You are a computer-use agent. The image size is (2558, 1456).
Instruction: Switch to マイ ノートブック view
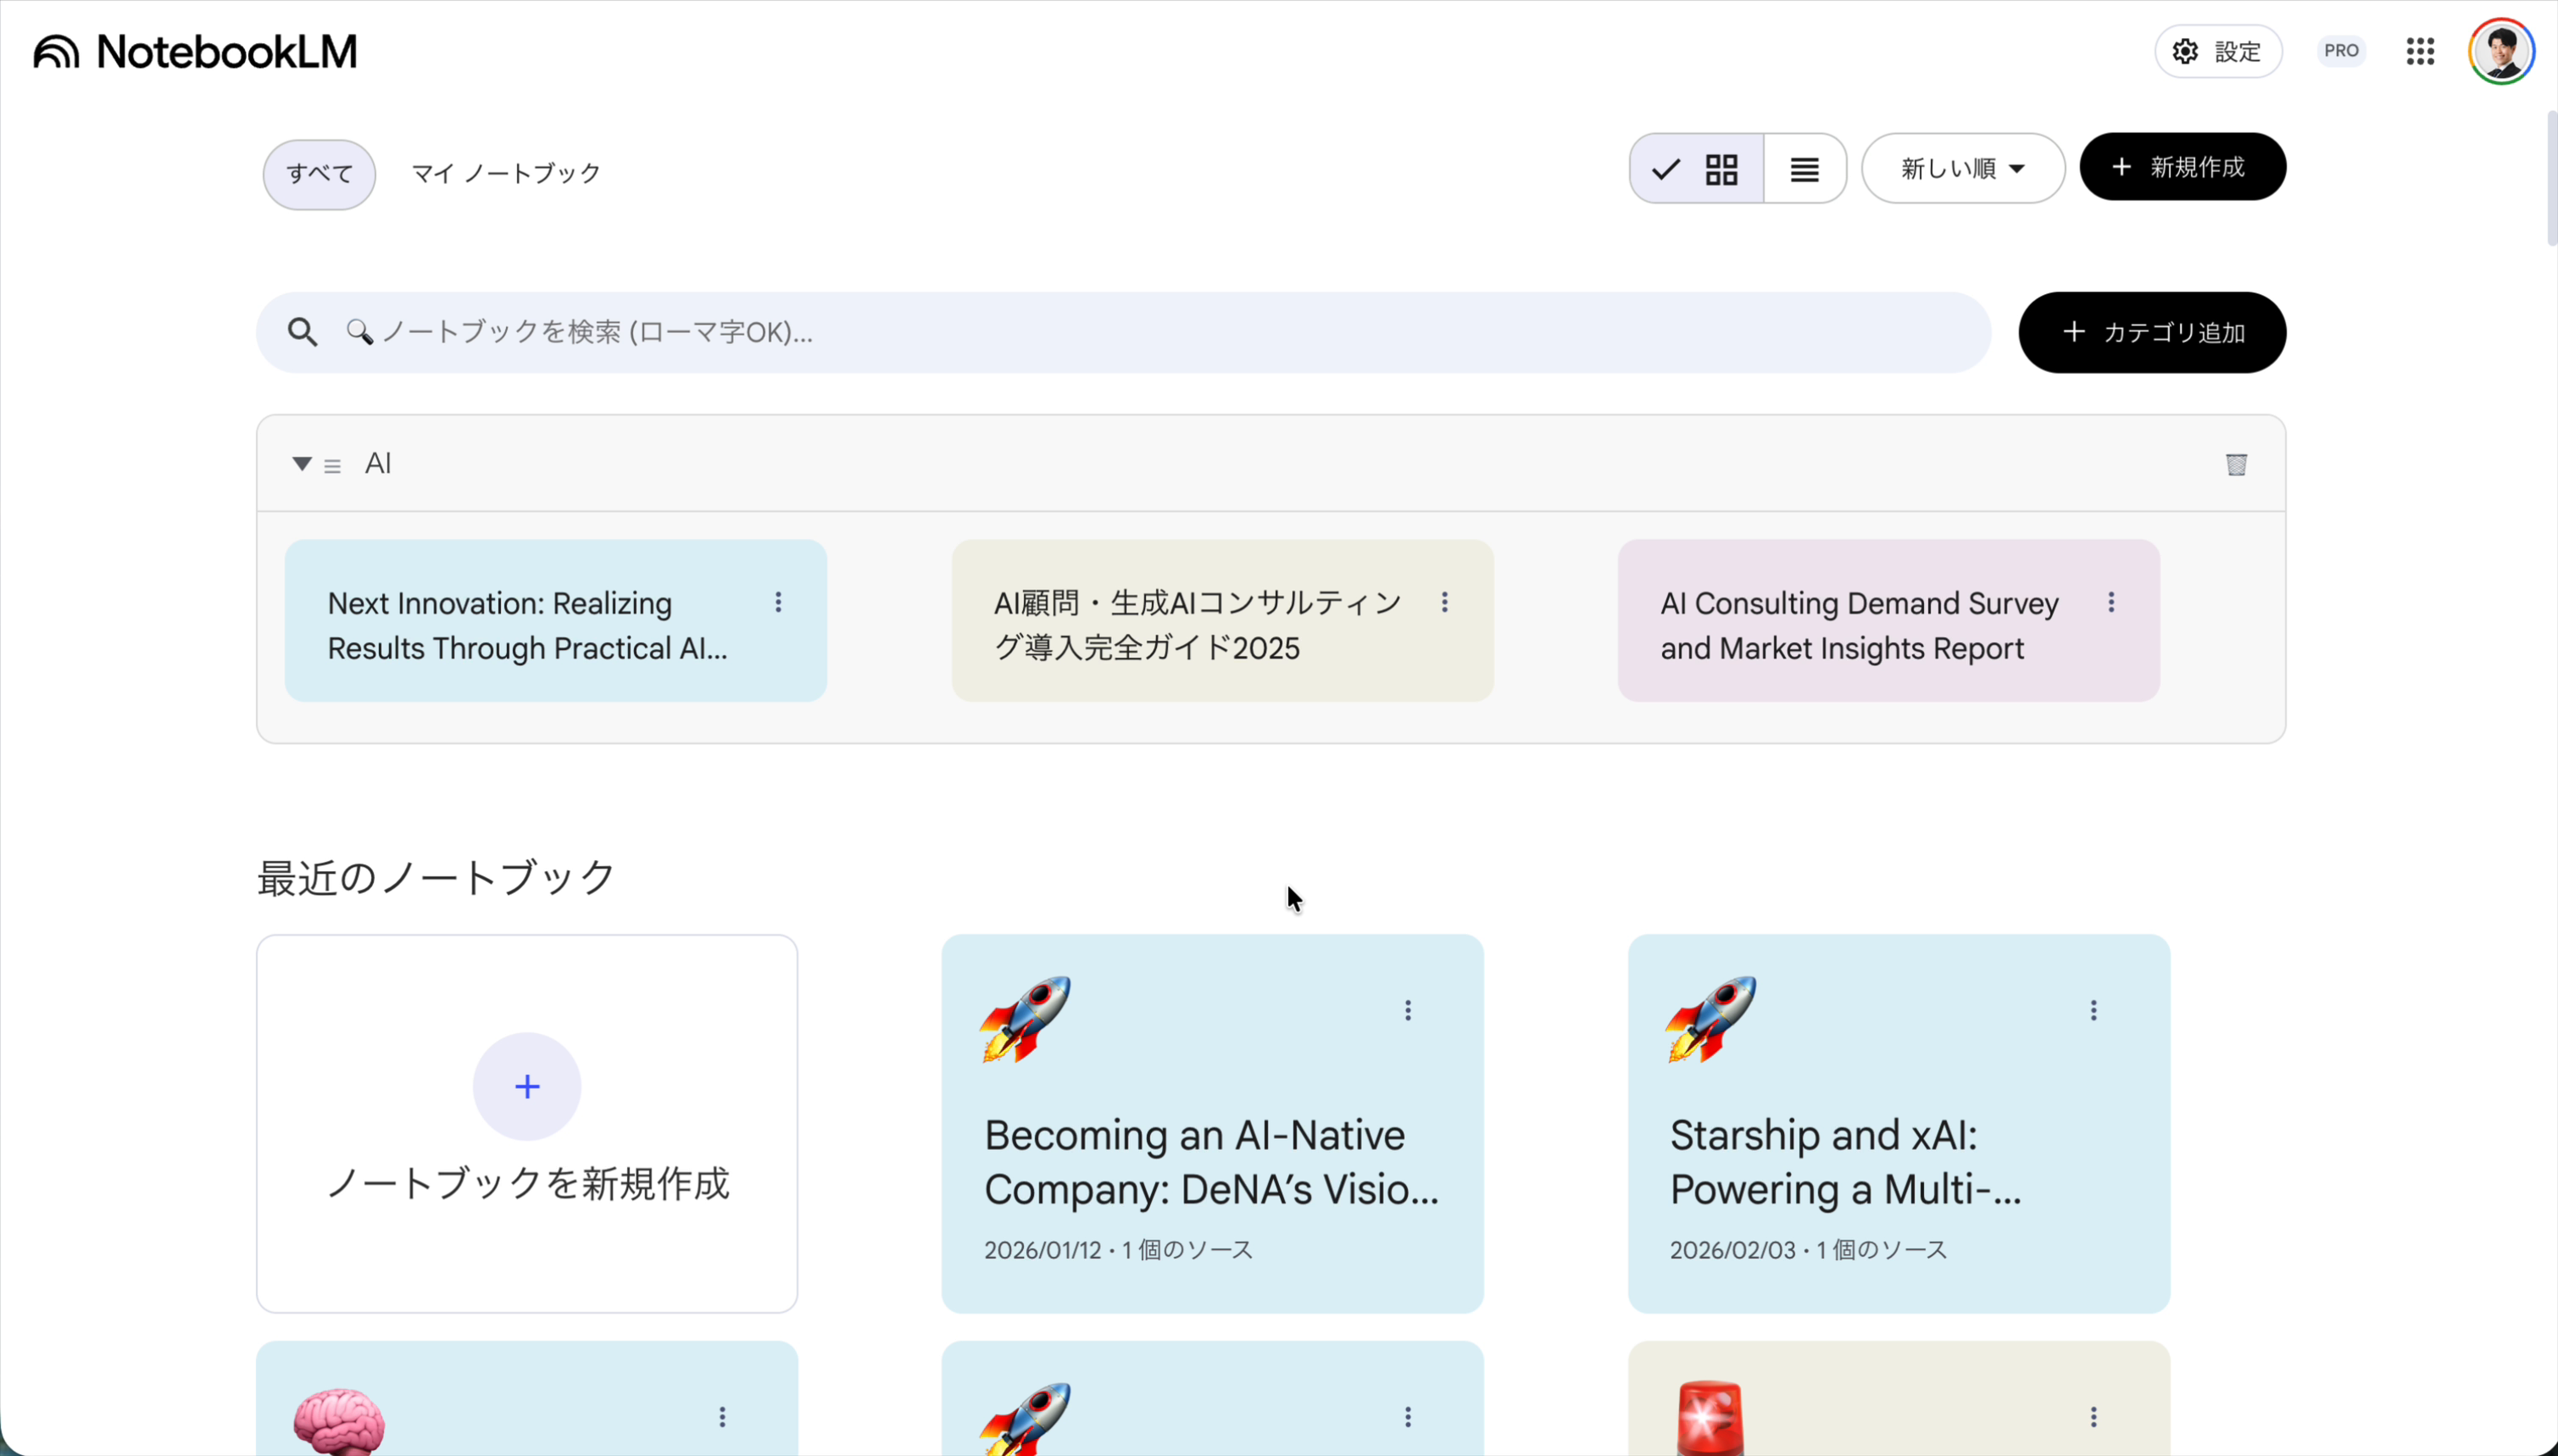coord(504,173)
